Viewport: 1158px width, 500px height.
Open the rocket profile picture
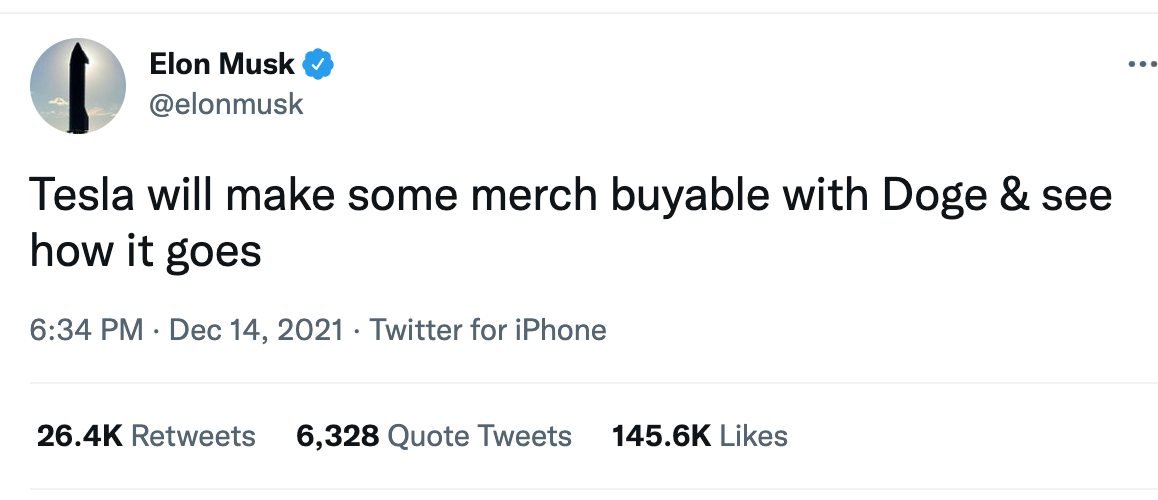click(x=78, y=87)
